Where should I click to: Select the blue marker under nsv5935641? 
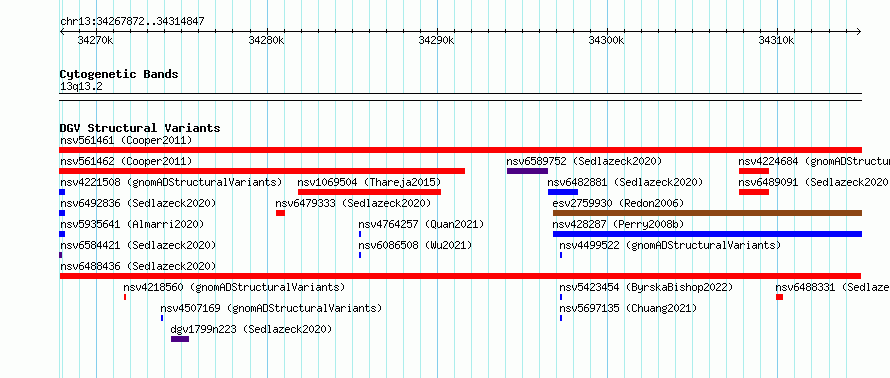tap(62, 234)
